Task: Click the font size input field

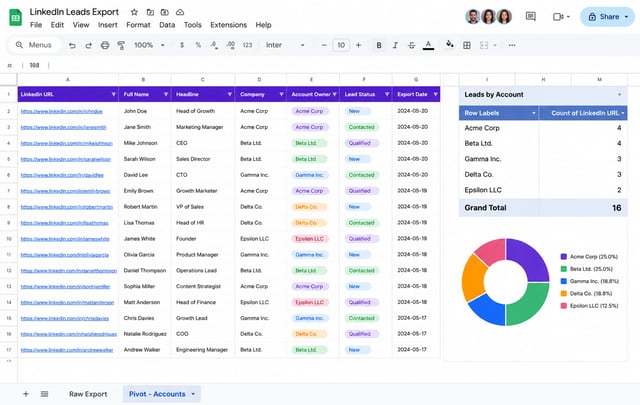Action: (341, 45)
